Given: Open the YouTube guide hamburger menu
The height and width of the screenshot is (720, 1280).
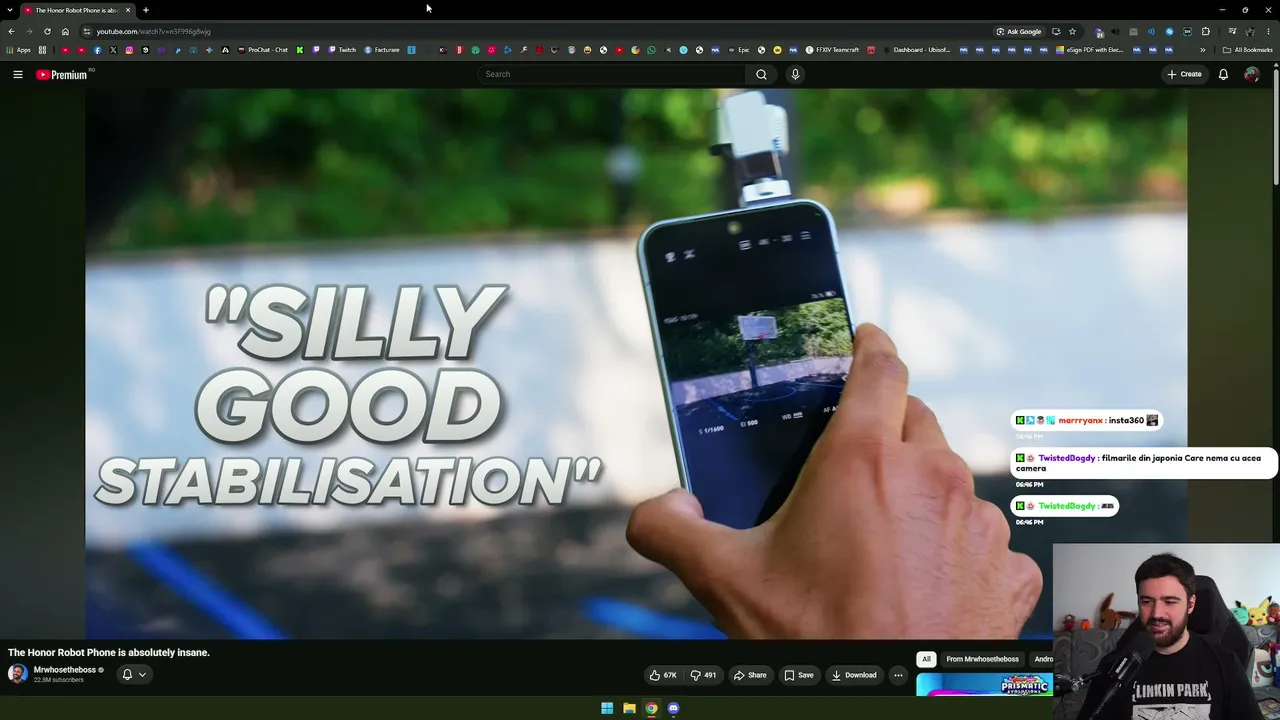Looking at the screenshot, I should click(18, 74).
